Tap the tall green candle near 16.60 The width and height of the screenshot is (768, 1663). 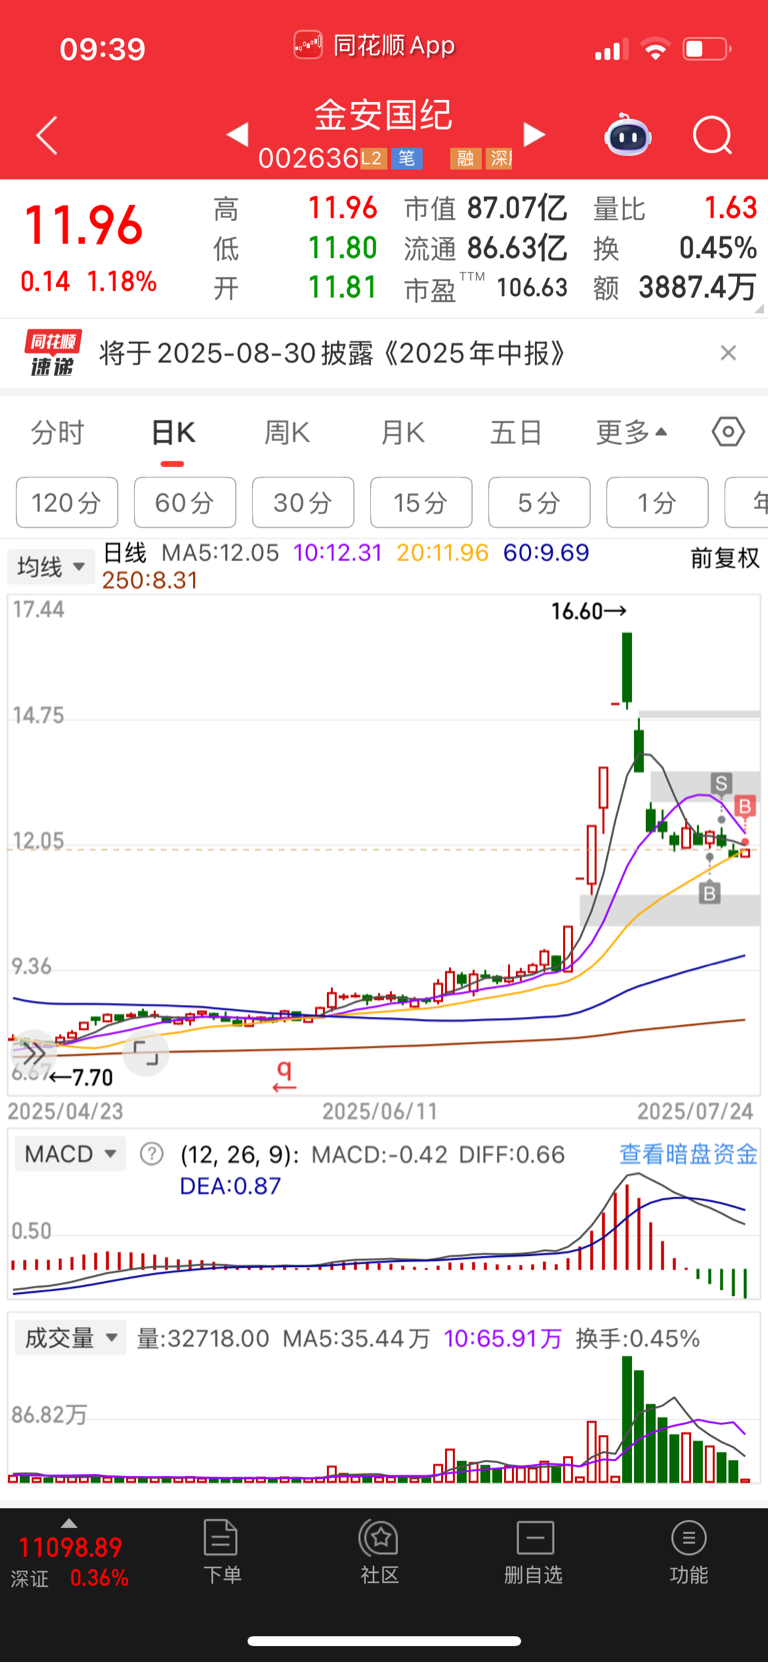click(x=627, y=669)
